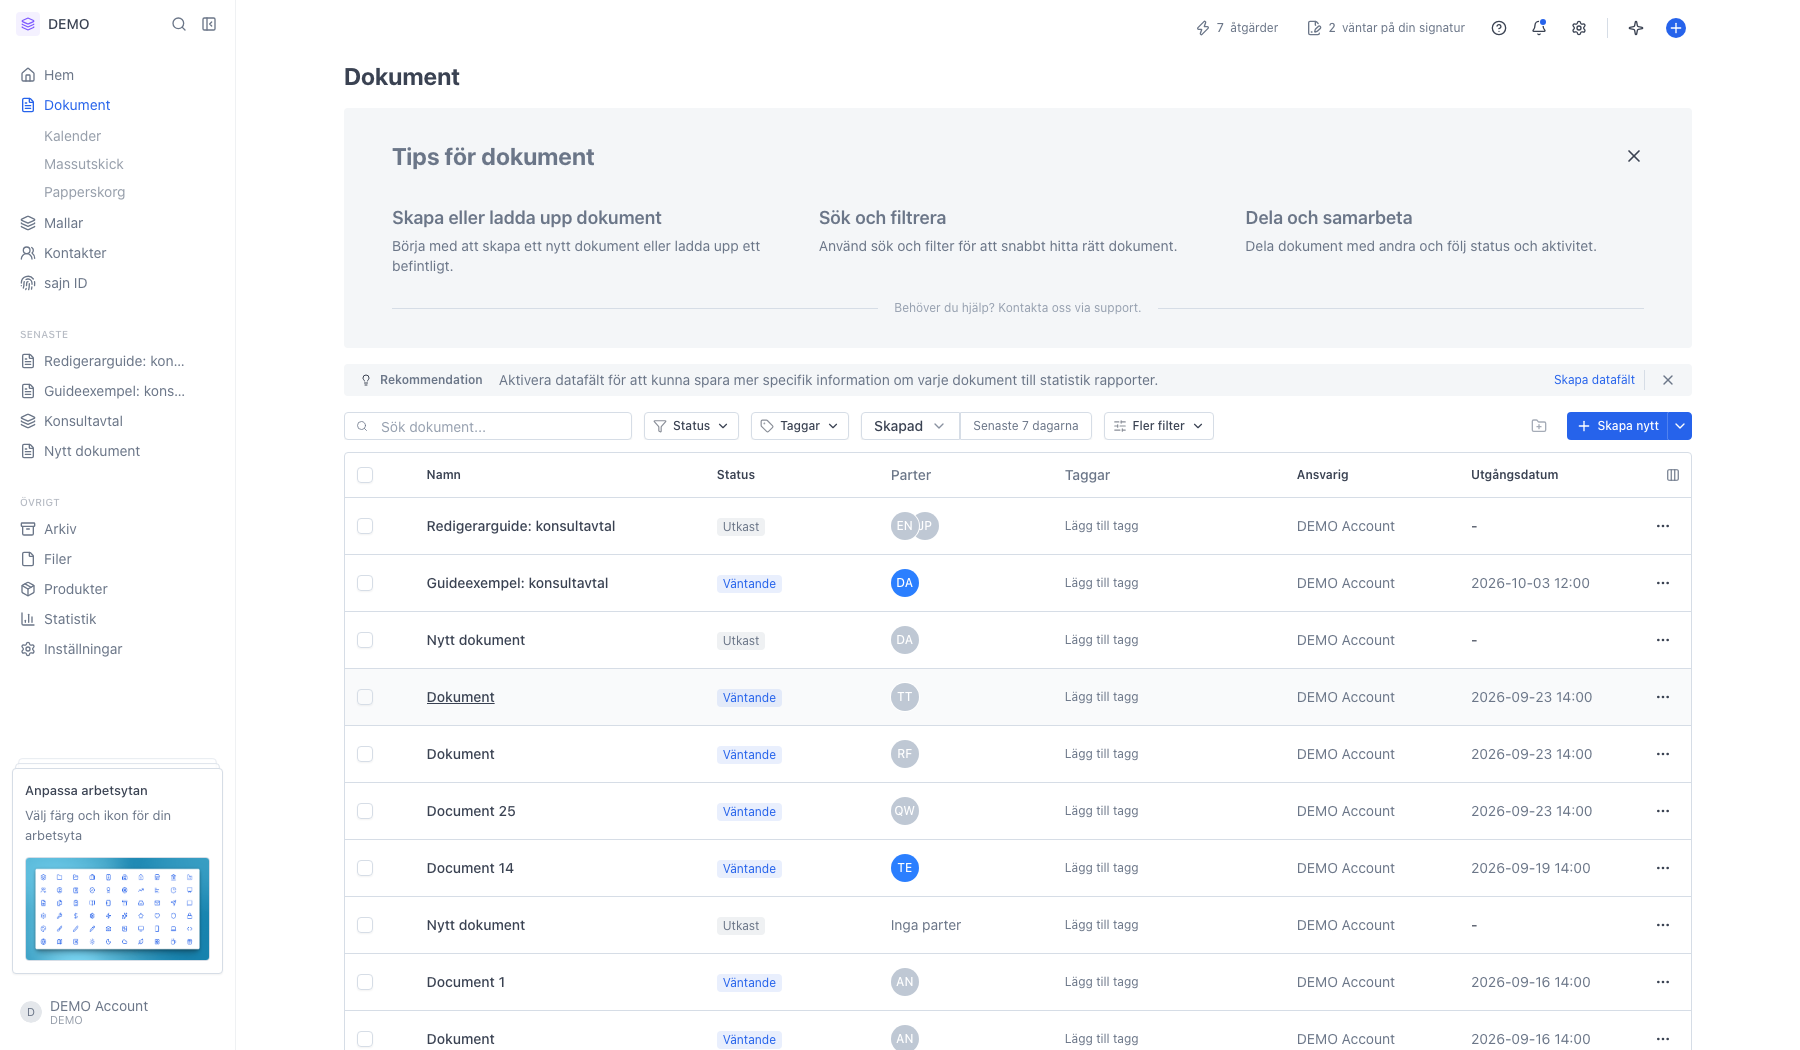
Task: Tick the checkbox for Document 25
Action: [365, 811]
